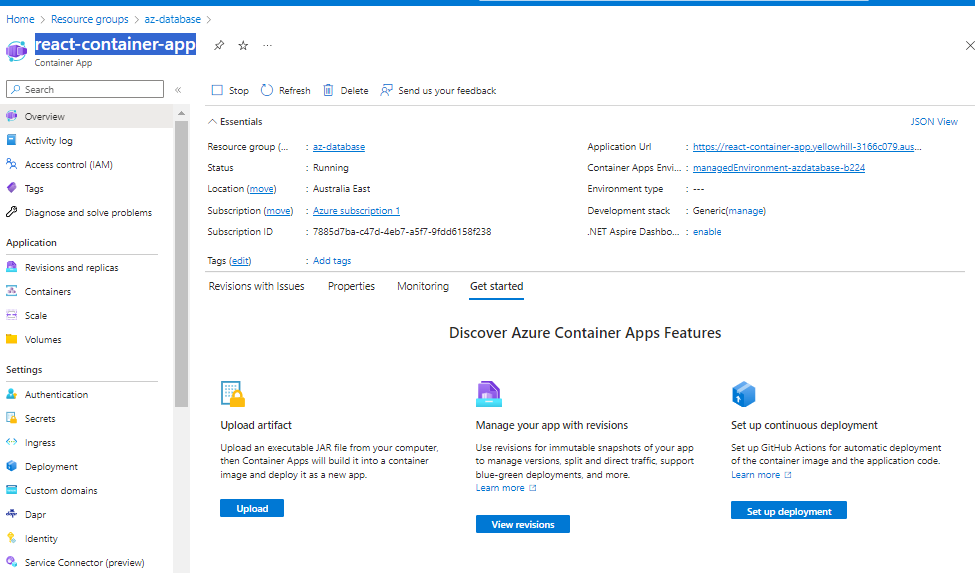Go to Home breadcrumb
The width and height of the screenshot is (975, 573).
point(20,19)
